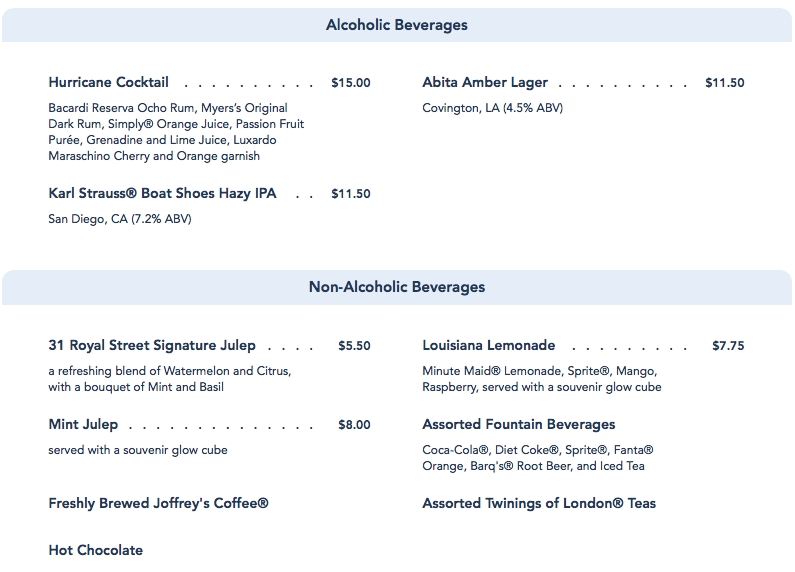Select the Louisiana Lemonade item name
The height and width of the screenshot is (572, 795).
(x=488, y=346)
